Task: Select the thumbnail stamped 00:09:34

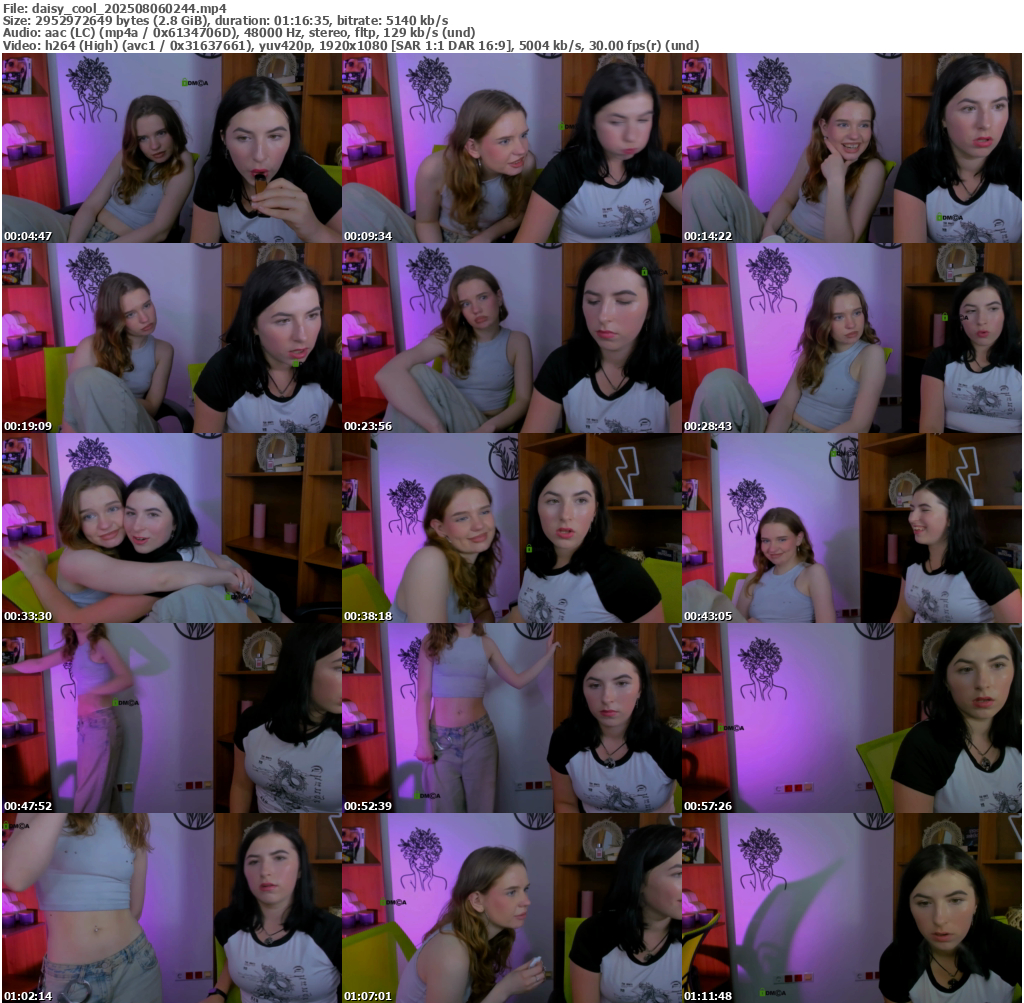Action: coord(511,148)
